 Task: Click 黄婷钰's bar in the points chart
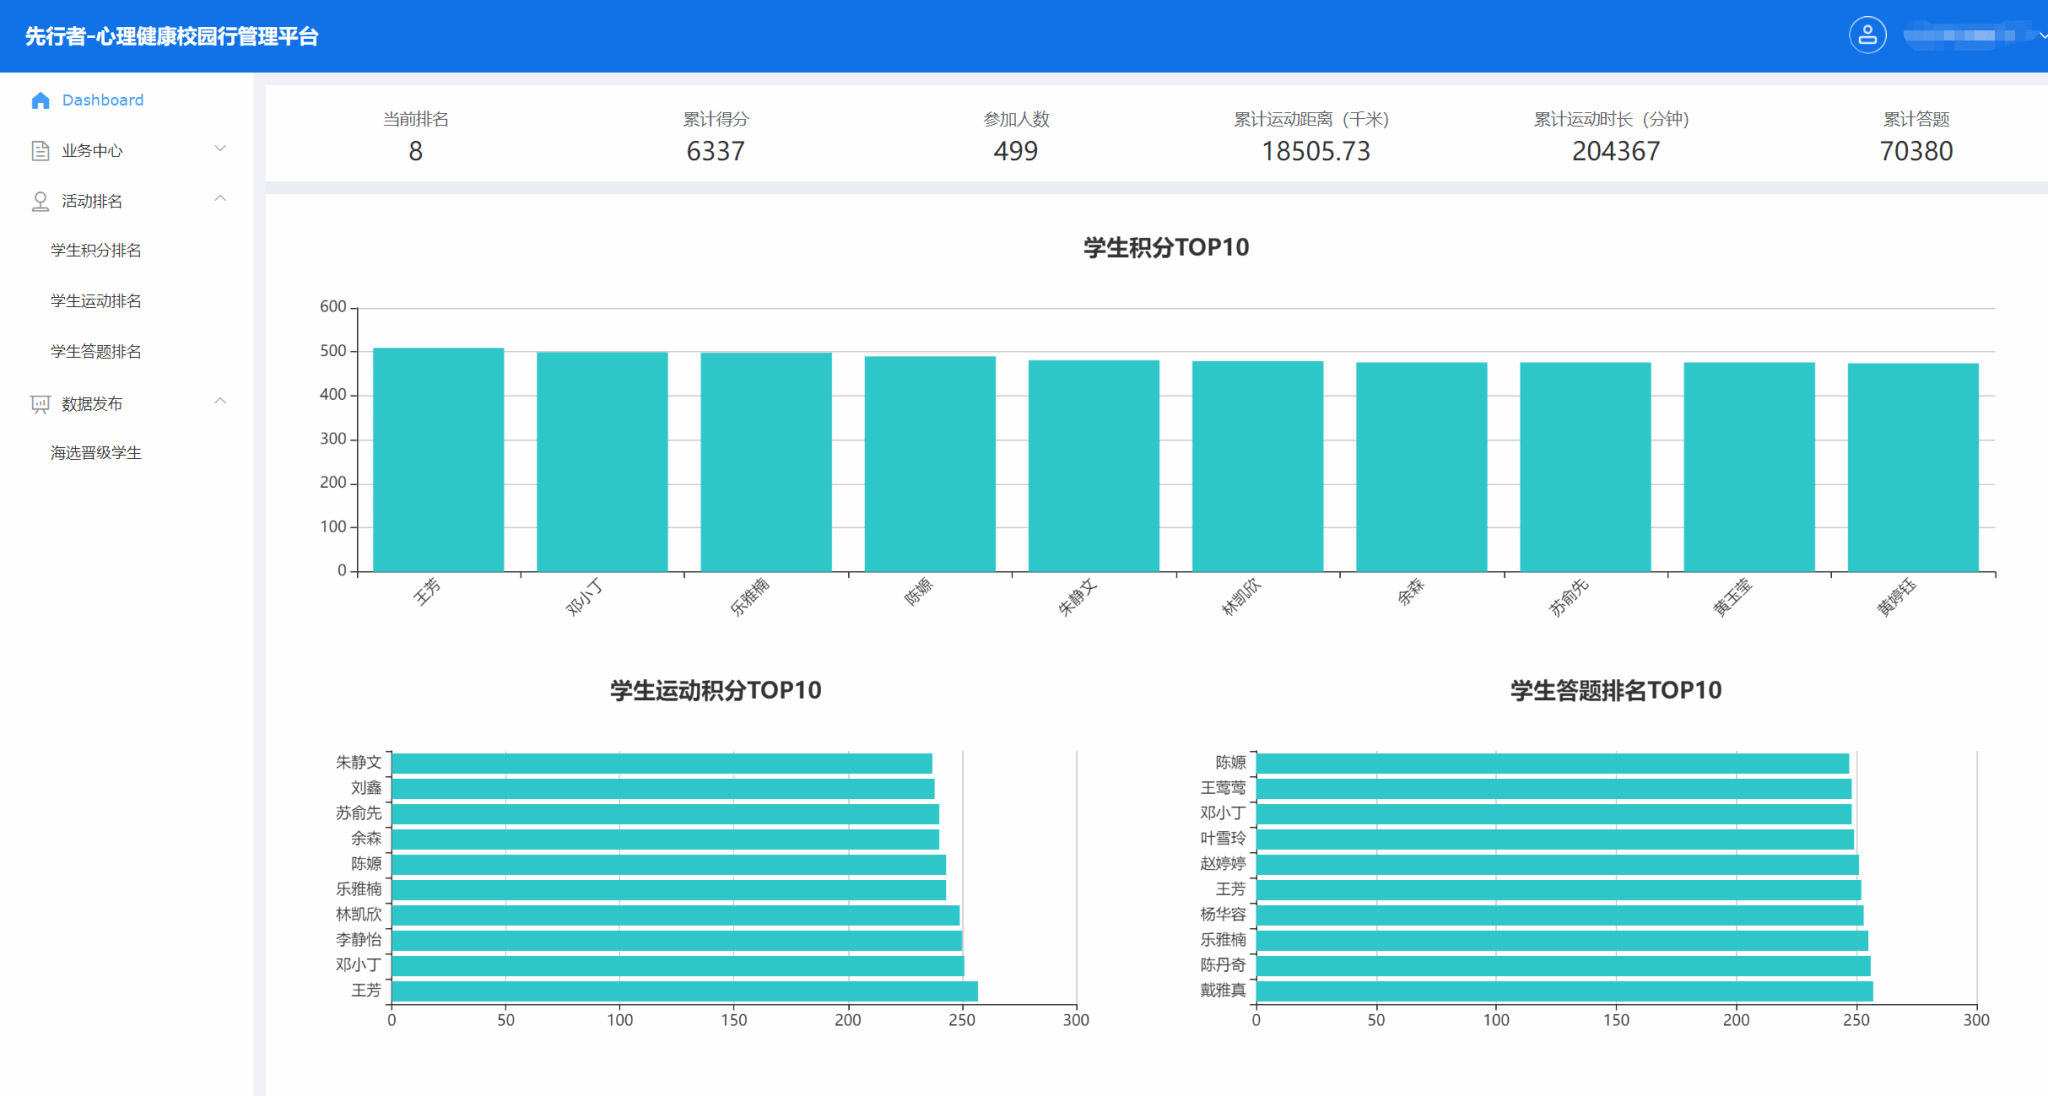coord(1912,468)
